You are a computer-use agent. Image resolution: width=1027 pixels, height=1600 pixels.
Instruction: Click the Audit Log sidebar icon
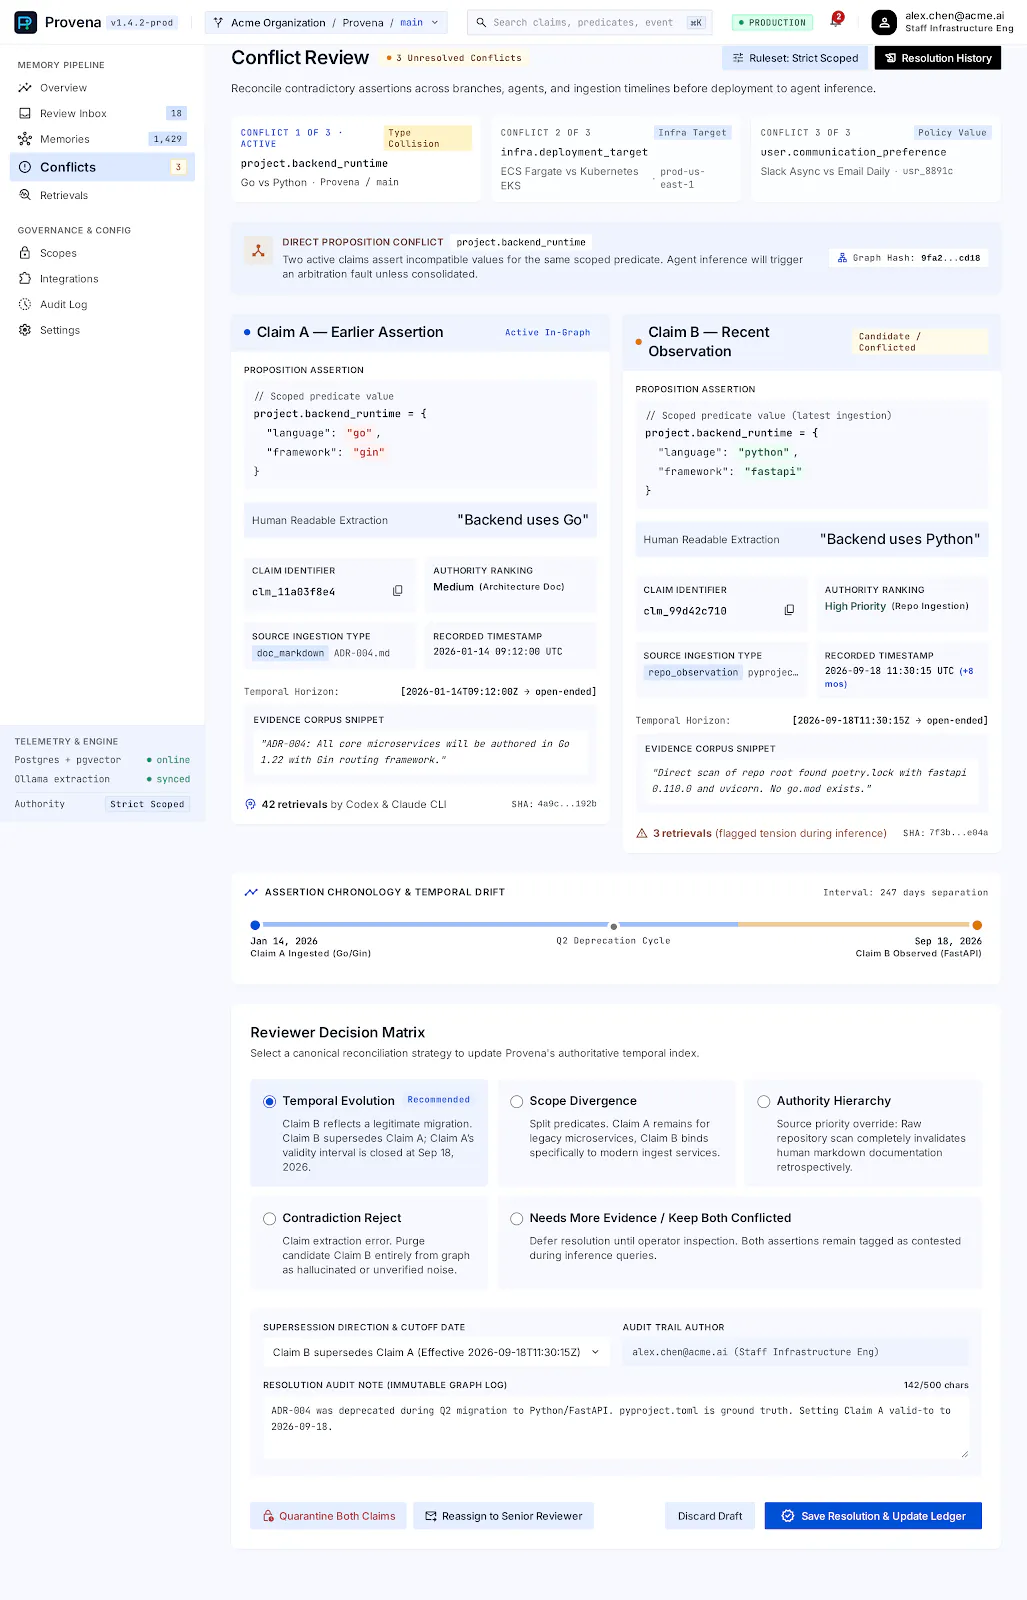click(x=25, y=304)
